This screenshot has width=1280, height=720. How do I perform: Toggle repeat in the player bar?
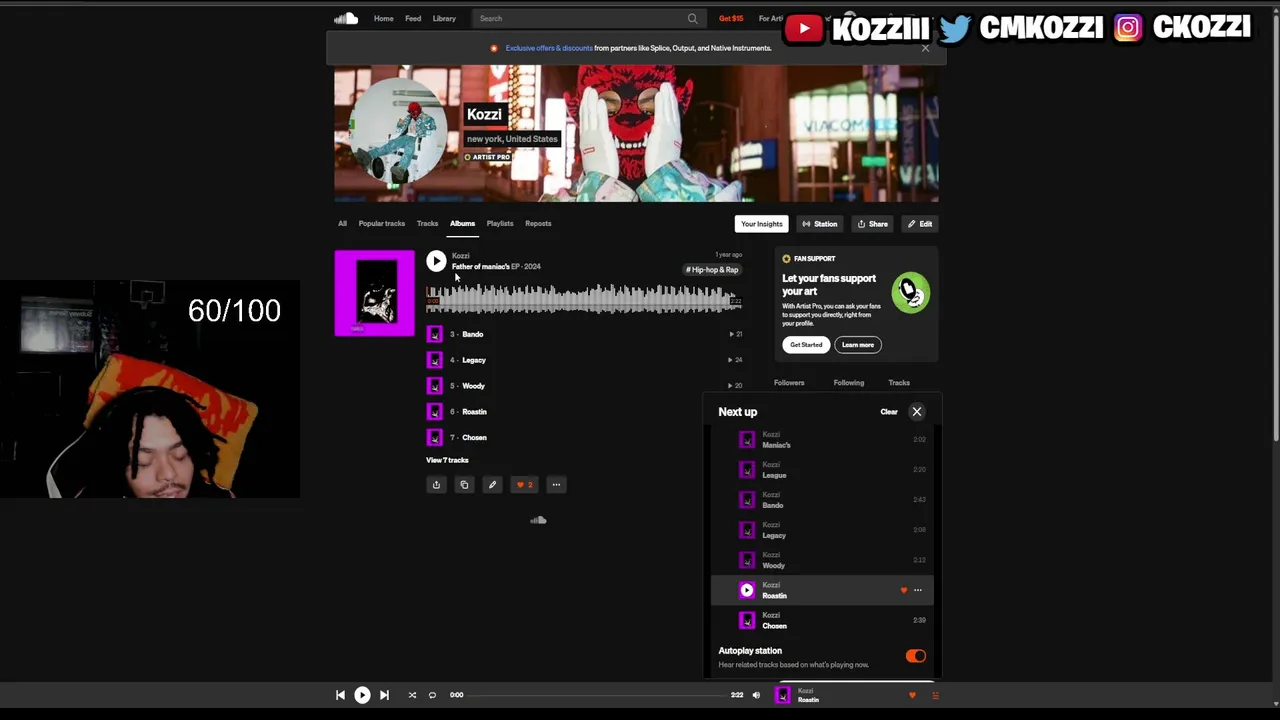432,695
